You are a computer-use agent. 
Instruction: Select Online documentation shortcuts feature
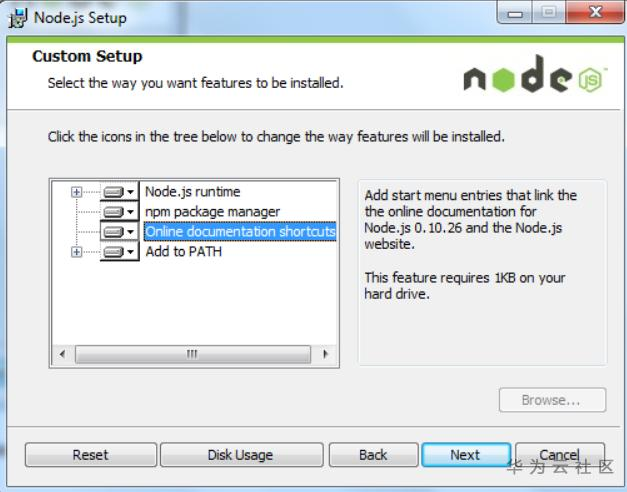[x=240, y=232]
